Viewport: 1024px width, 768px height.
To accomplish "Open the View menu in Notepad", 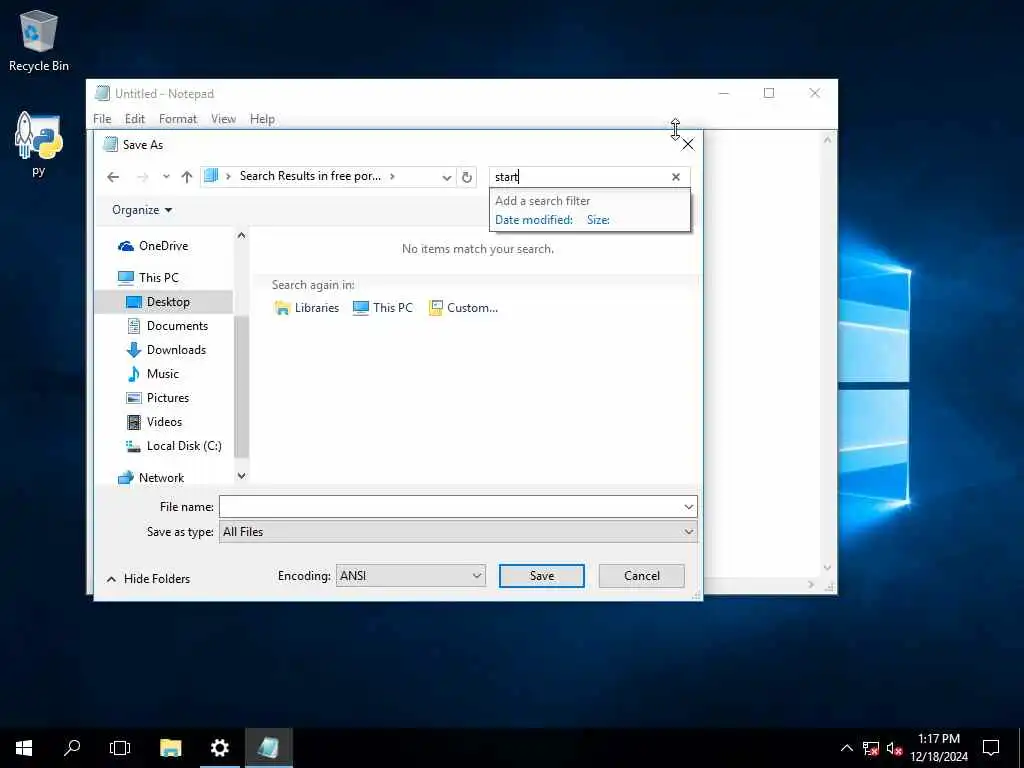I will tap(223, 119).
